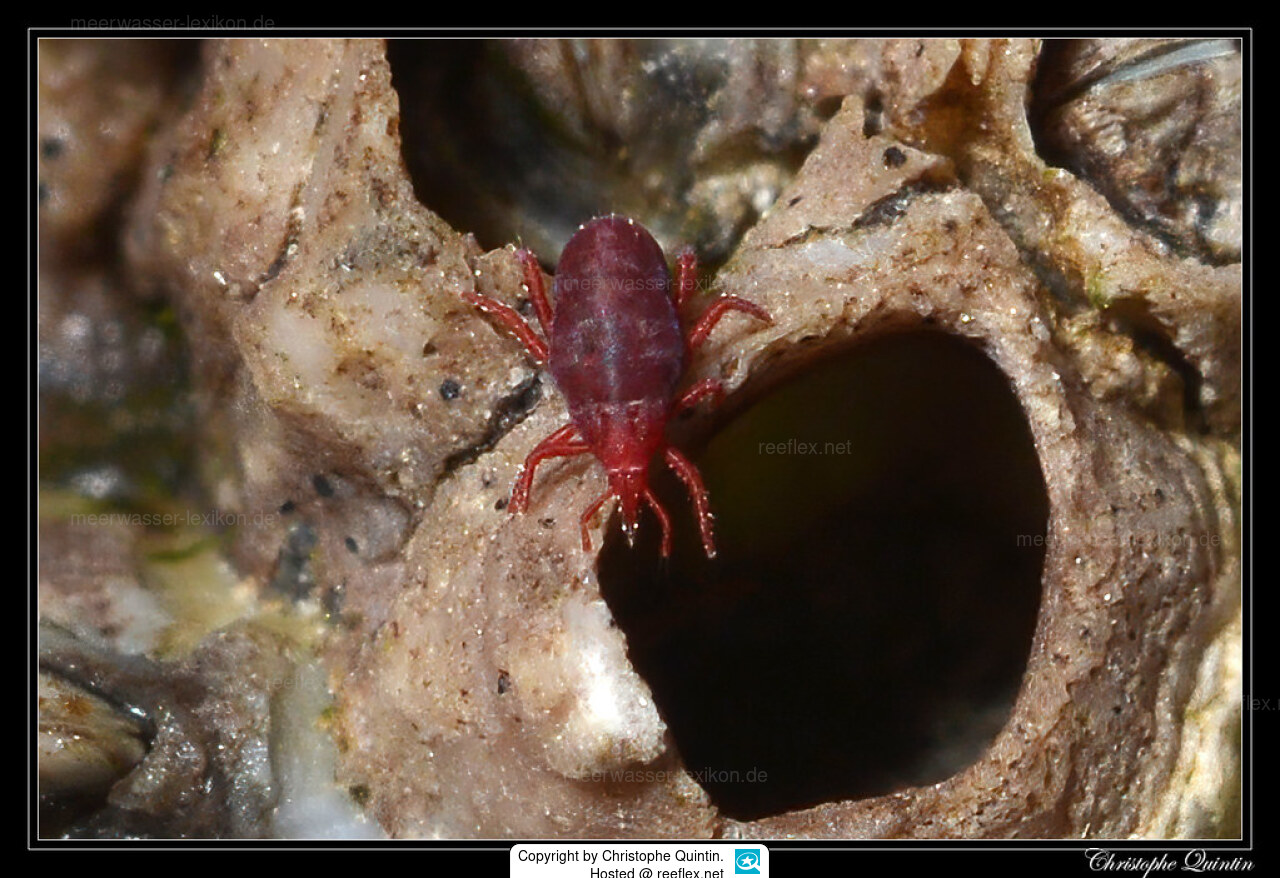Click the reeflex.net watermark inside the hole
The height and width of the screenshot is (878, 1280).
pyautogui.click(x=804, y=447)
